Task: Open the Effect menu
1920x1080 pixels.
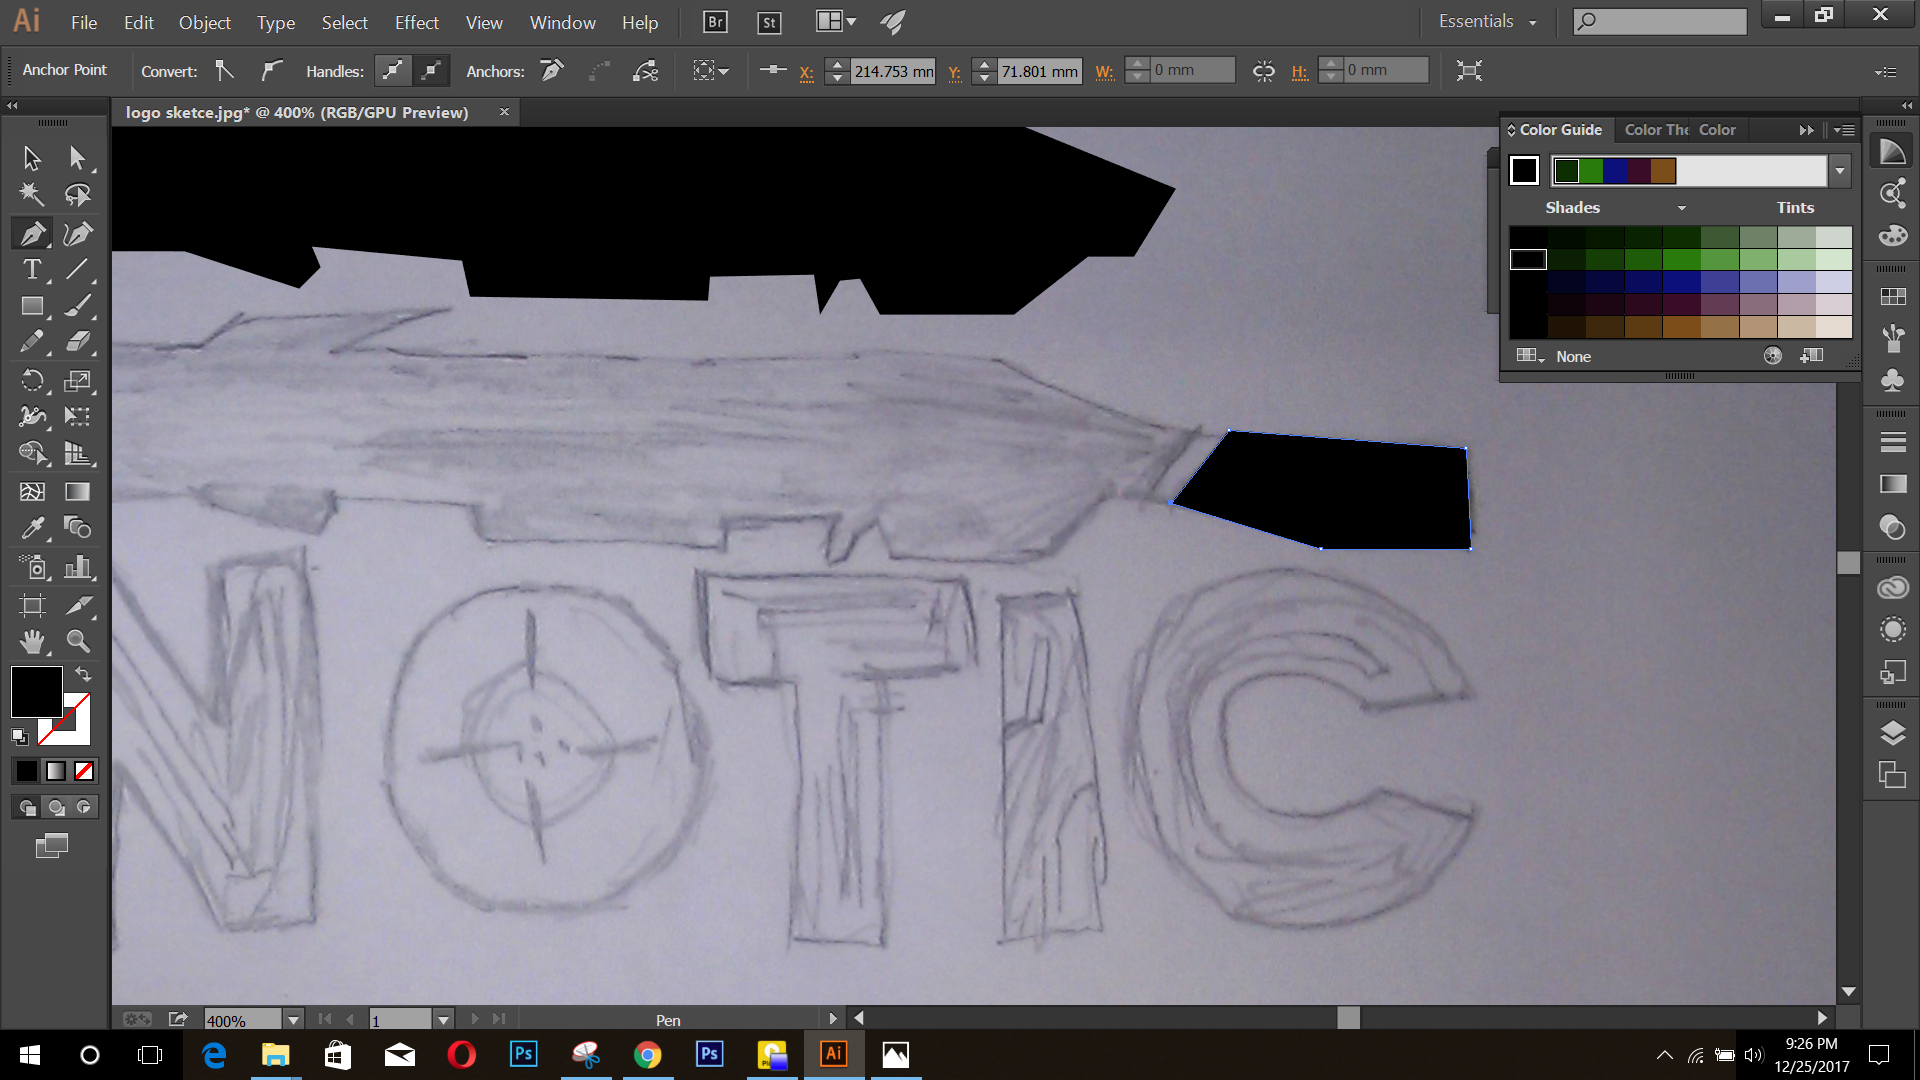Action: (x=416, y=22)
